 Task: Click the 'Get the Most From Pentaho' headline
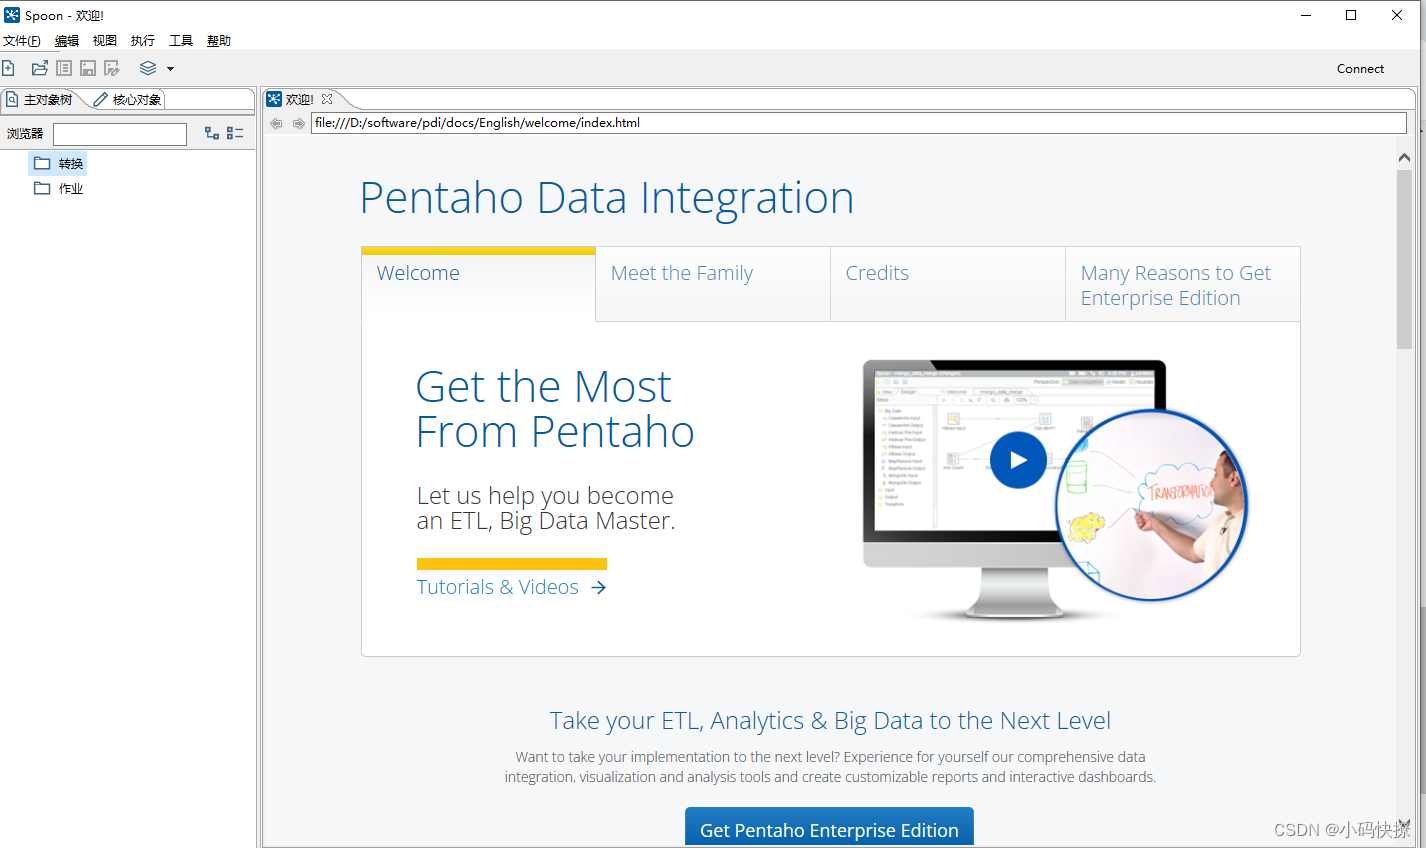(555, 409)
